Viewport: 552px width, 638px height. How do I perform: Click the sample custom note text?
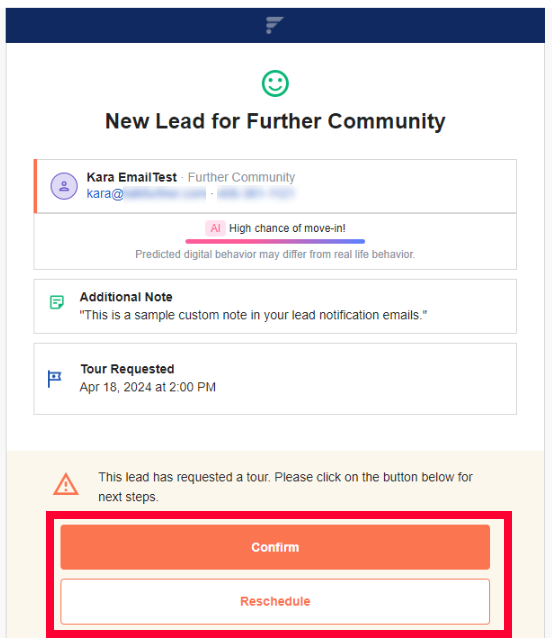point(253,315)
